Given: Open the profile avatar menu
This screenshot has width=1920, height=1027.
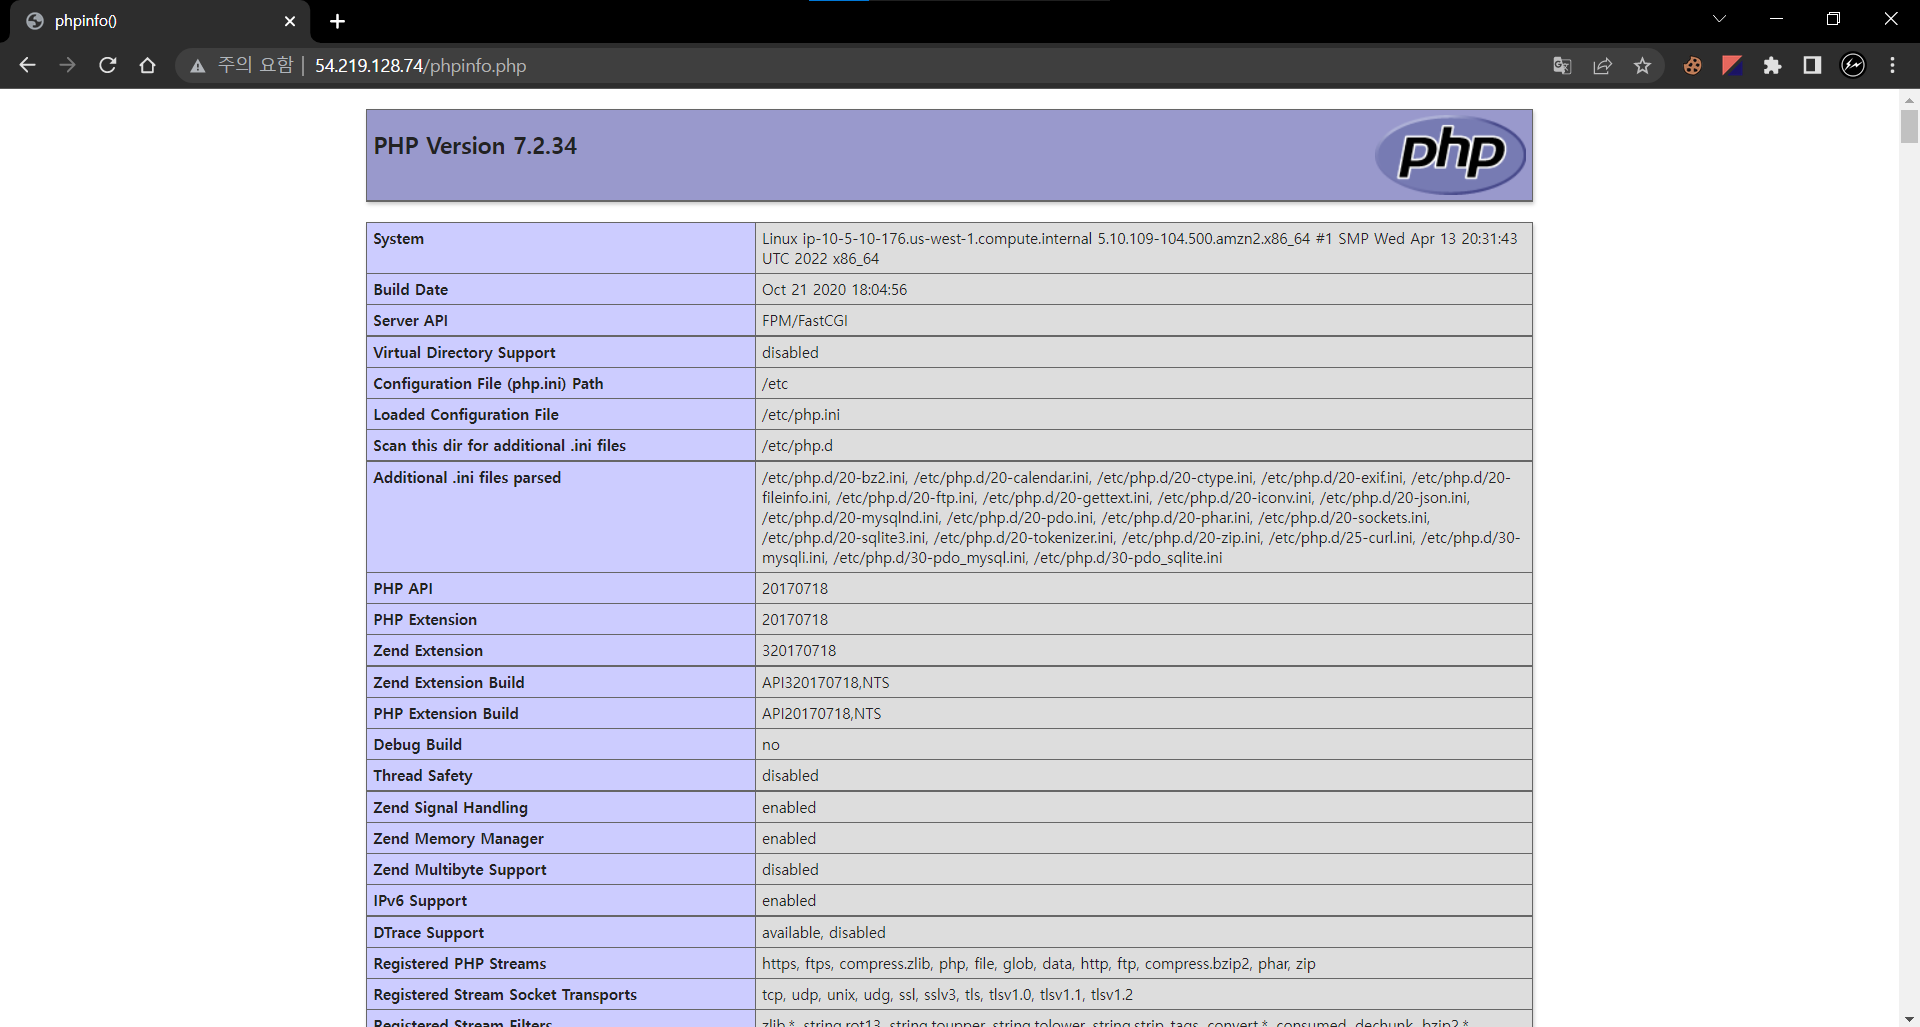Looking at the screenshot, I should 1853,66.
